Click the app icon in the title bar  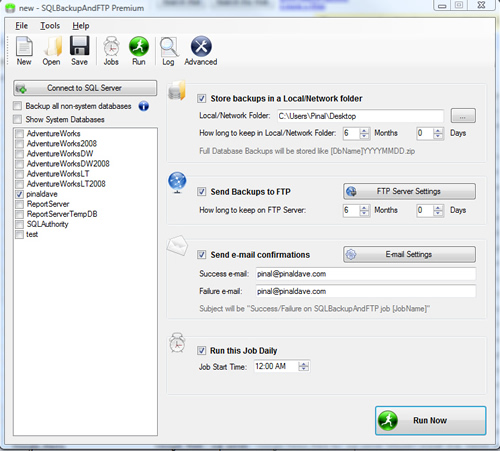(x=10, y=8)
